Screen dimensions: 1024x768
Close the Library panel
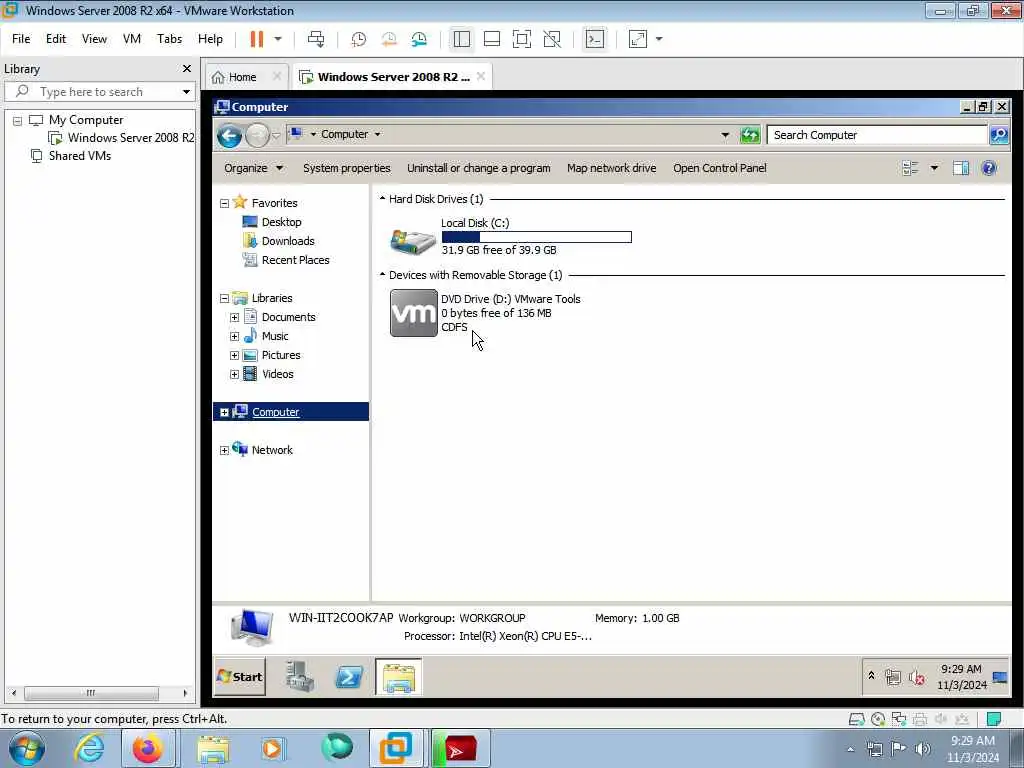tap(187, 69)
